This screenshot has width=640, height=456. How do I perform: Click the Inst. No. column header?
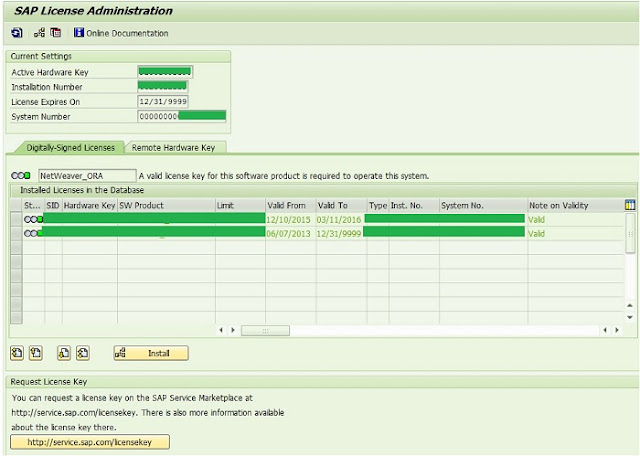(x=414, y=205)
